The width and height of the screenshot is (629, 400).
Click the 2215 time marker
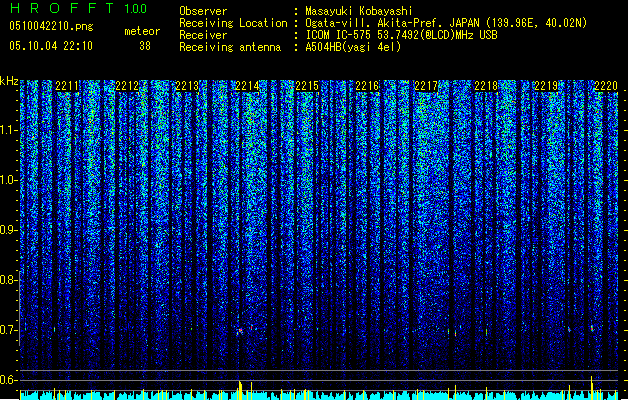pyautogui.click(x=307, y=86)
